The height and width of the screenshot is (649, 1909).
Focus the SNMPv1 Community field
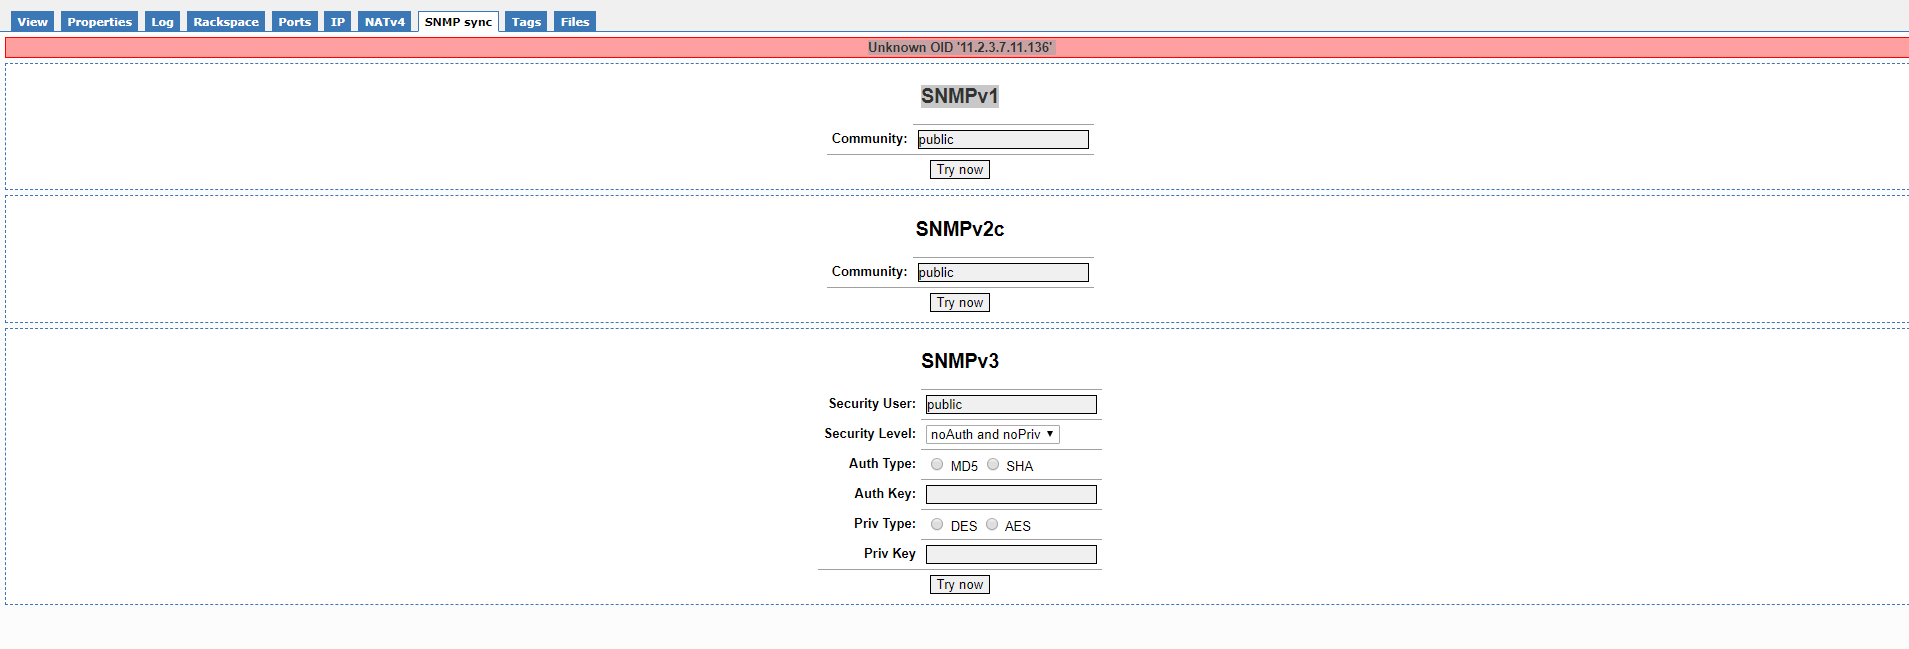coord(1003,140)
